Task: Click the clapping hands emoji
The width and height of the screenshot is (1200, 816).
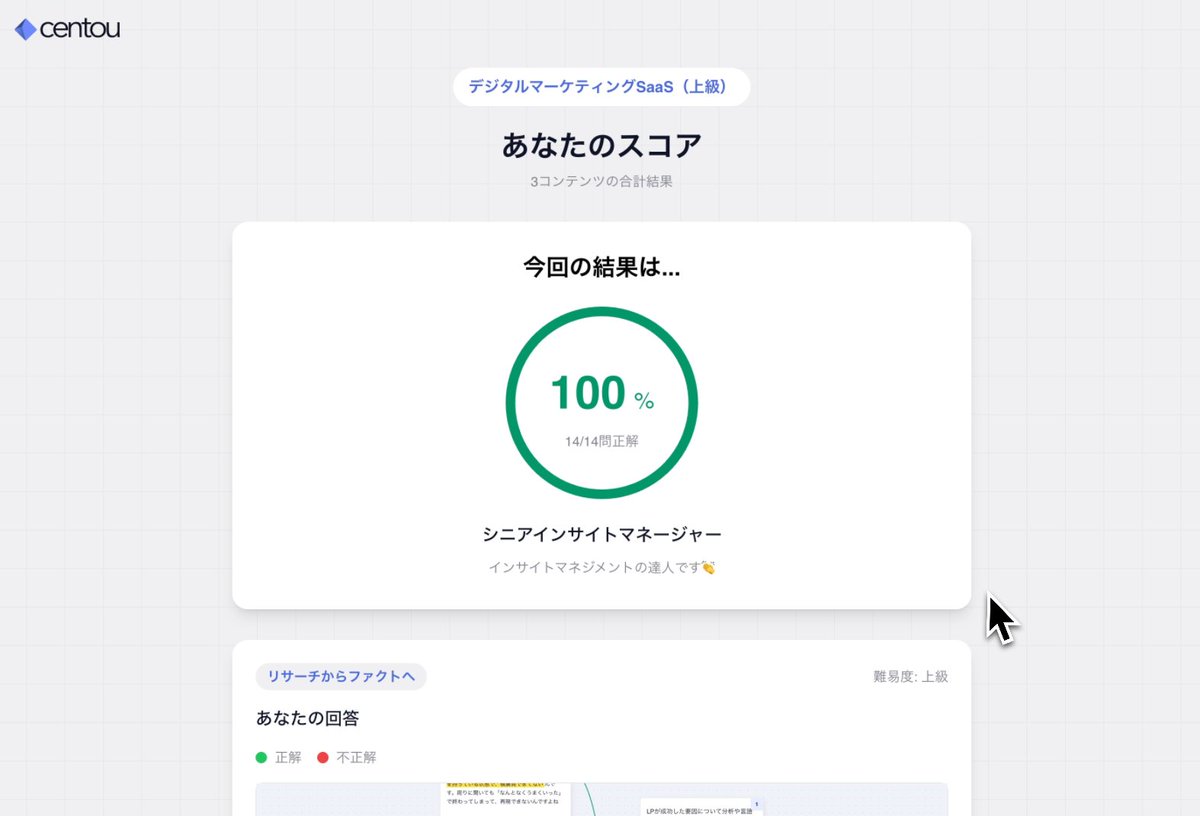Action: tap(708, 567)
